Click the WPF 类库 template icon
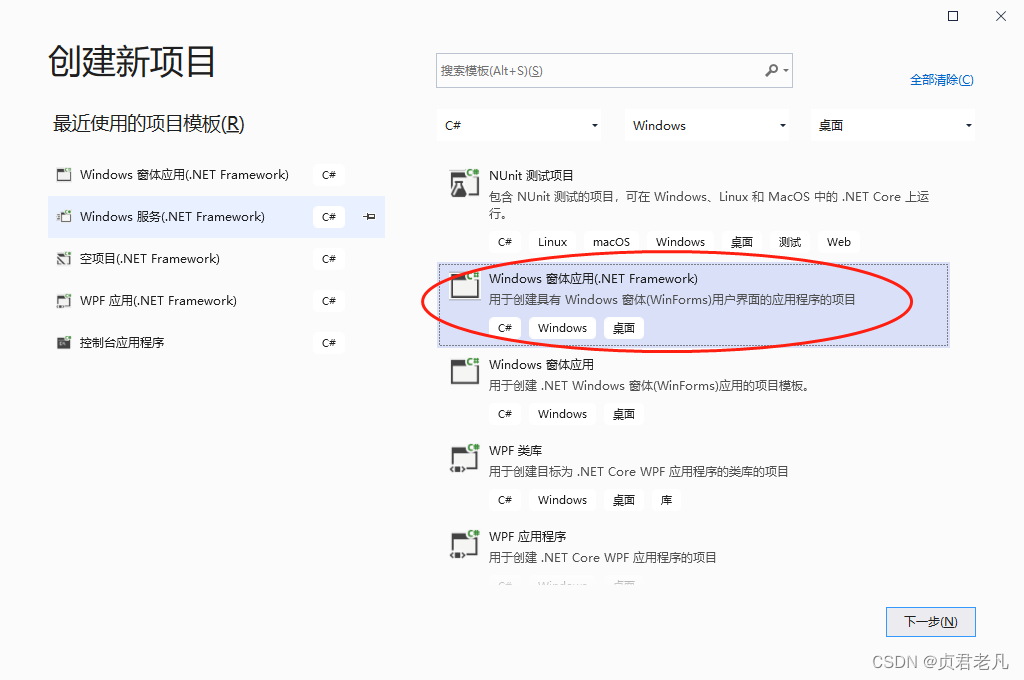This screenshot has height=680, width=1024. 464,457
